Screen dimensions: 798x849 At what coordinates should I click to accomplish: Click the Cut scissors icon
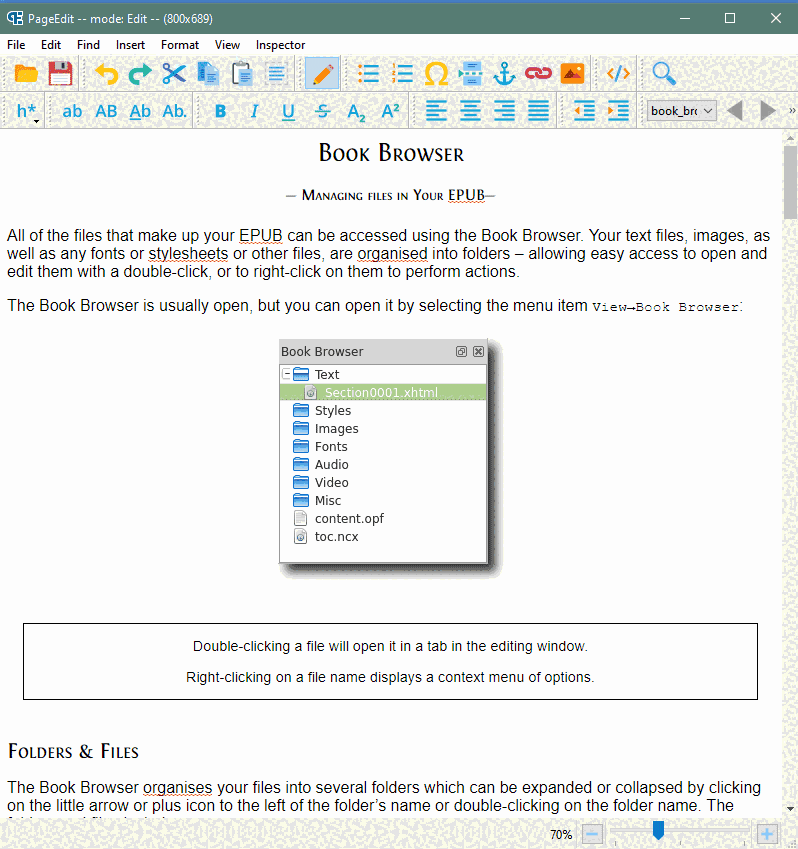pos(174,73)
